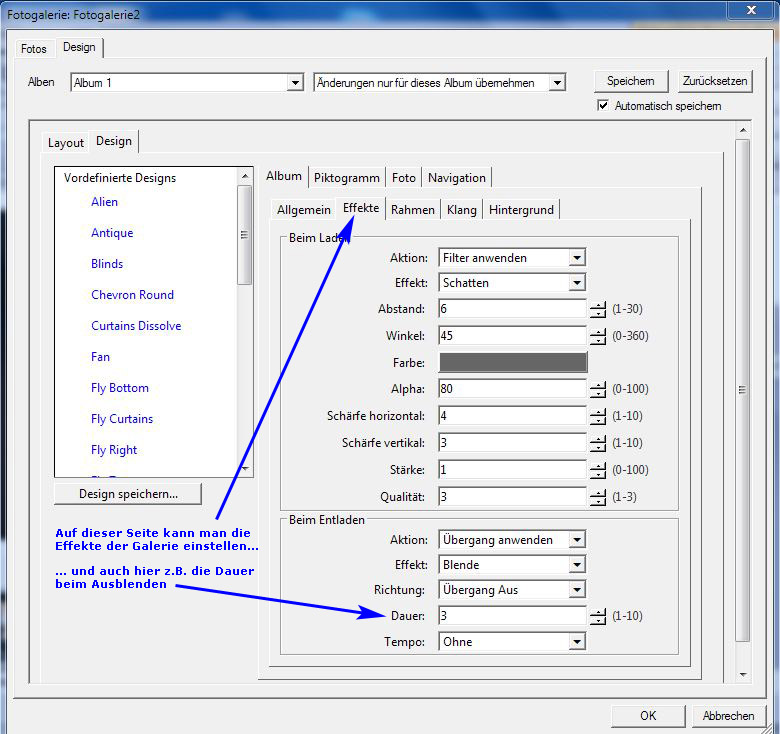Open the Fotos tab
Image resolution: width=780 pixels, height=734 pixels.
point(34,48)
